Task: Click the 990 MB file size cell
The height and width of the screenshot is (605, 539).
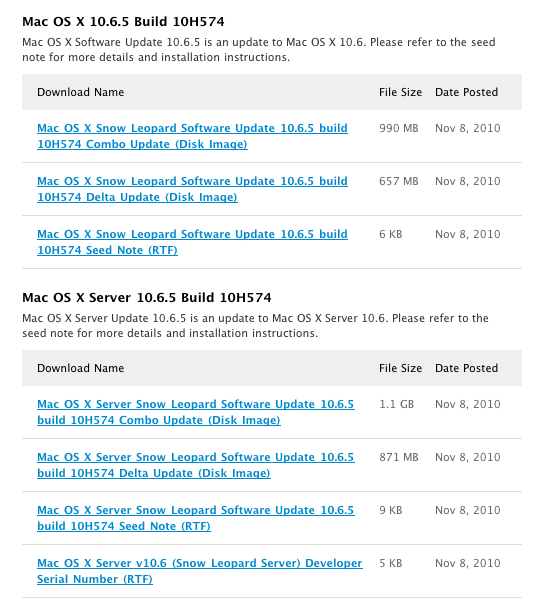Action: click(399, 128)
